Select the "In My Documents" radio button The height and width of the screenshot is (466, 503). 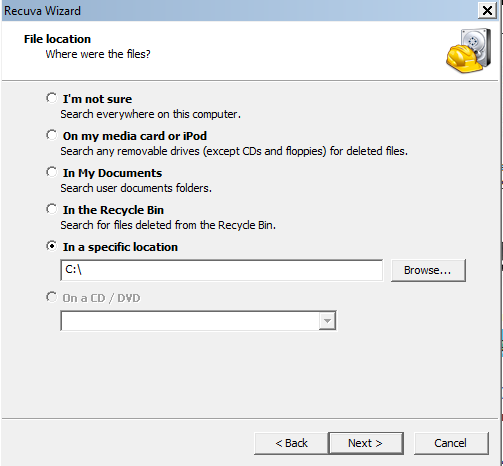click(52, 172)
